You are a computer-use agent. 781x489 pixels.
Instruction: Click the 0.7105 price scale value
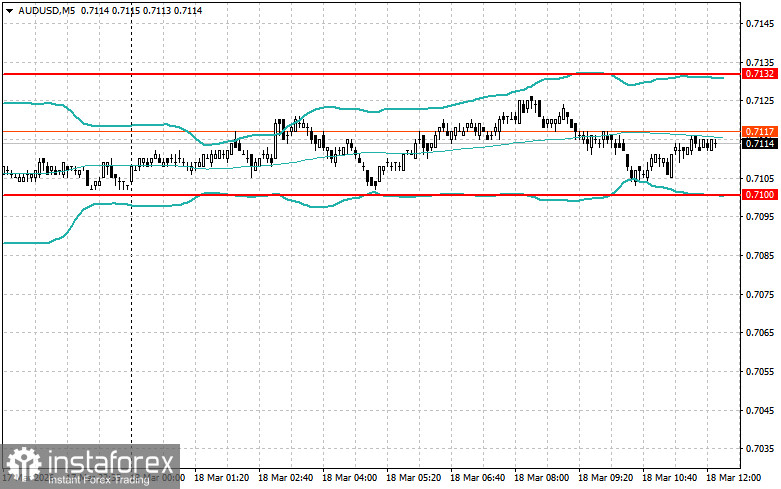pos(760,178)
